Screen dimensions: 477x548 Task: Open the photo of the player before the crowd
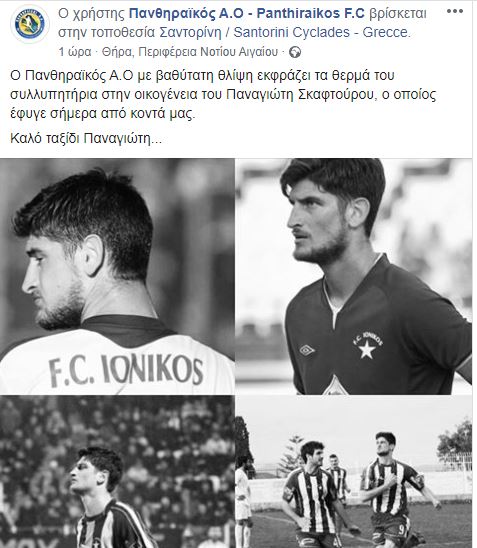click(x=117, y=472)
